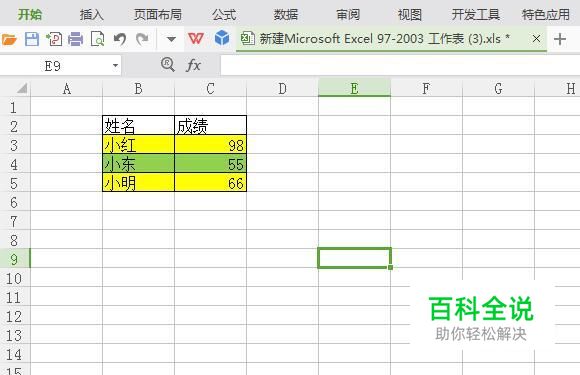Click into the formula bar input

pyautogui.click(x=400, y=65)
